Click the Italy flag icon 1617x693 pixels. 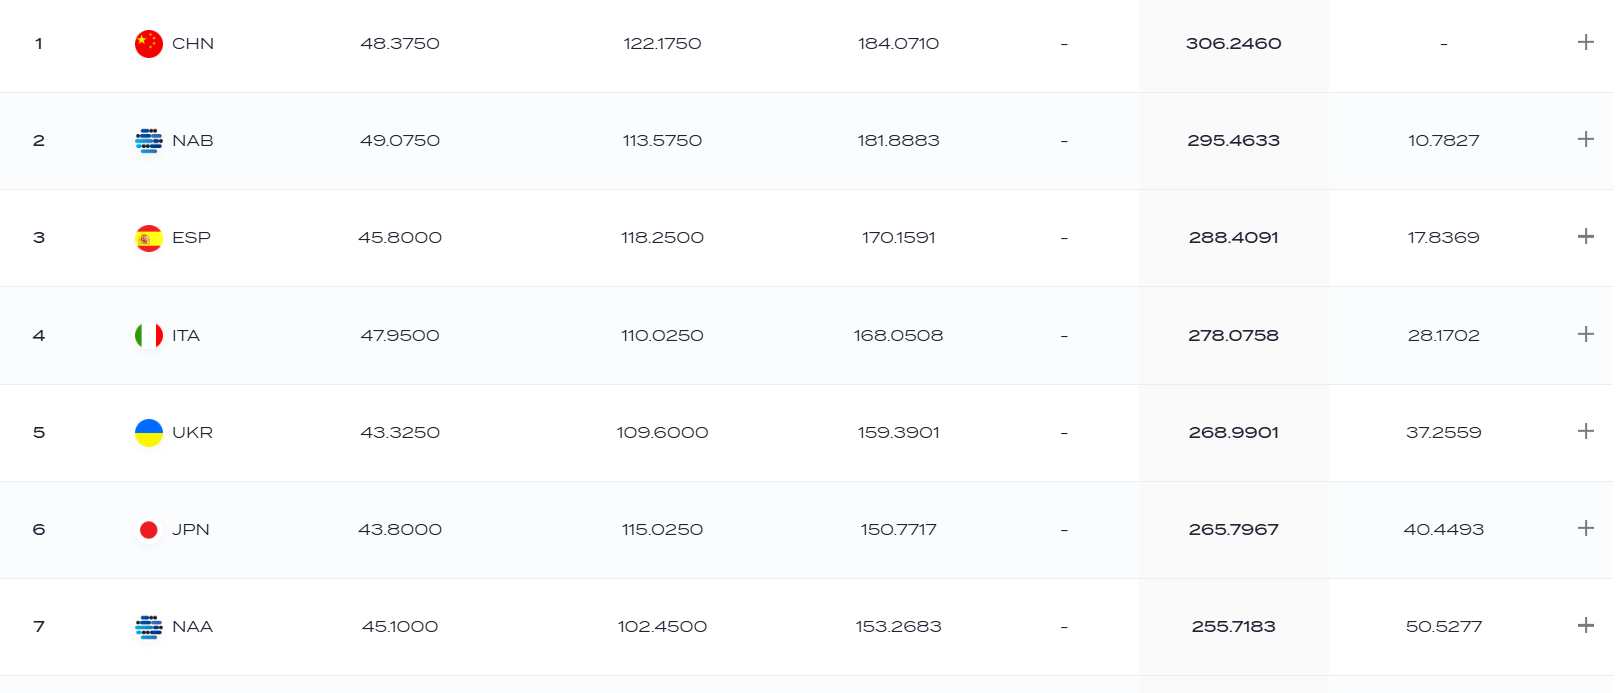149,335
